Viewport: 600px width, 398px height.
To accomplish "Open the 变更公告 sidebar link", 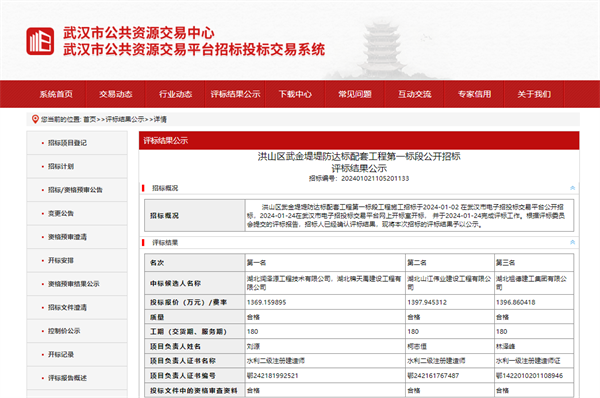I will (61, 213).
